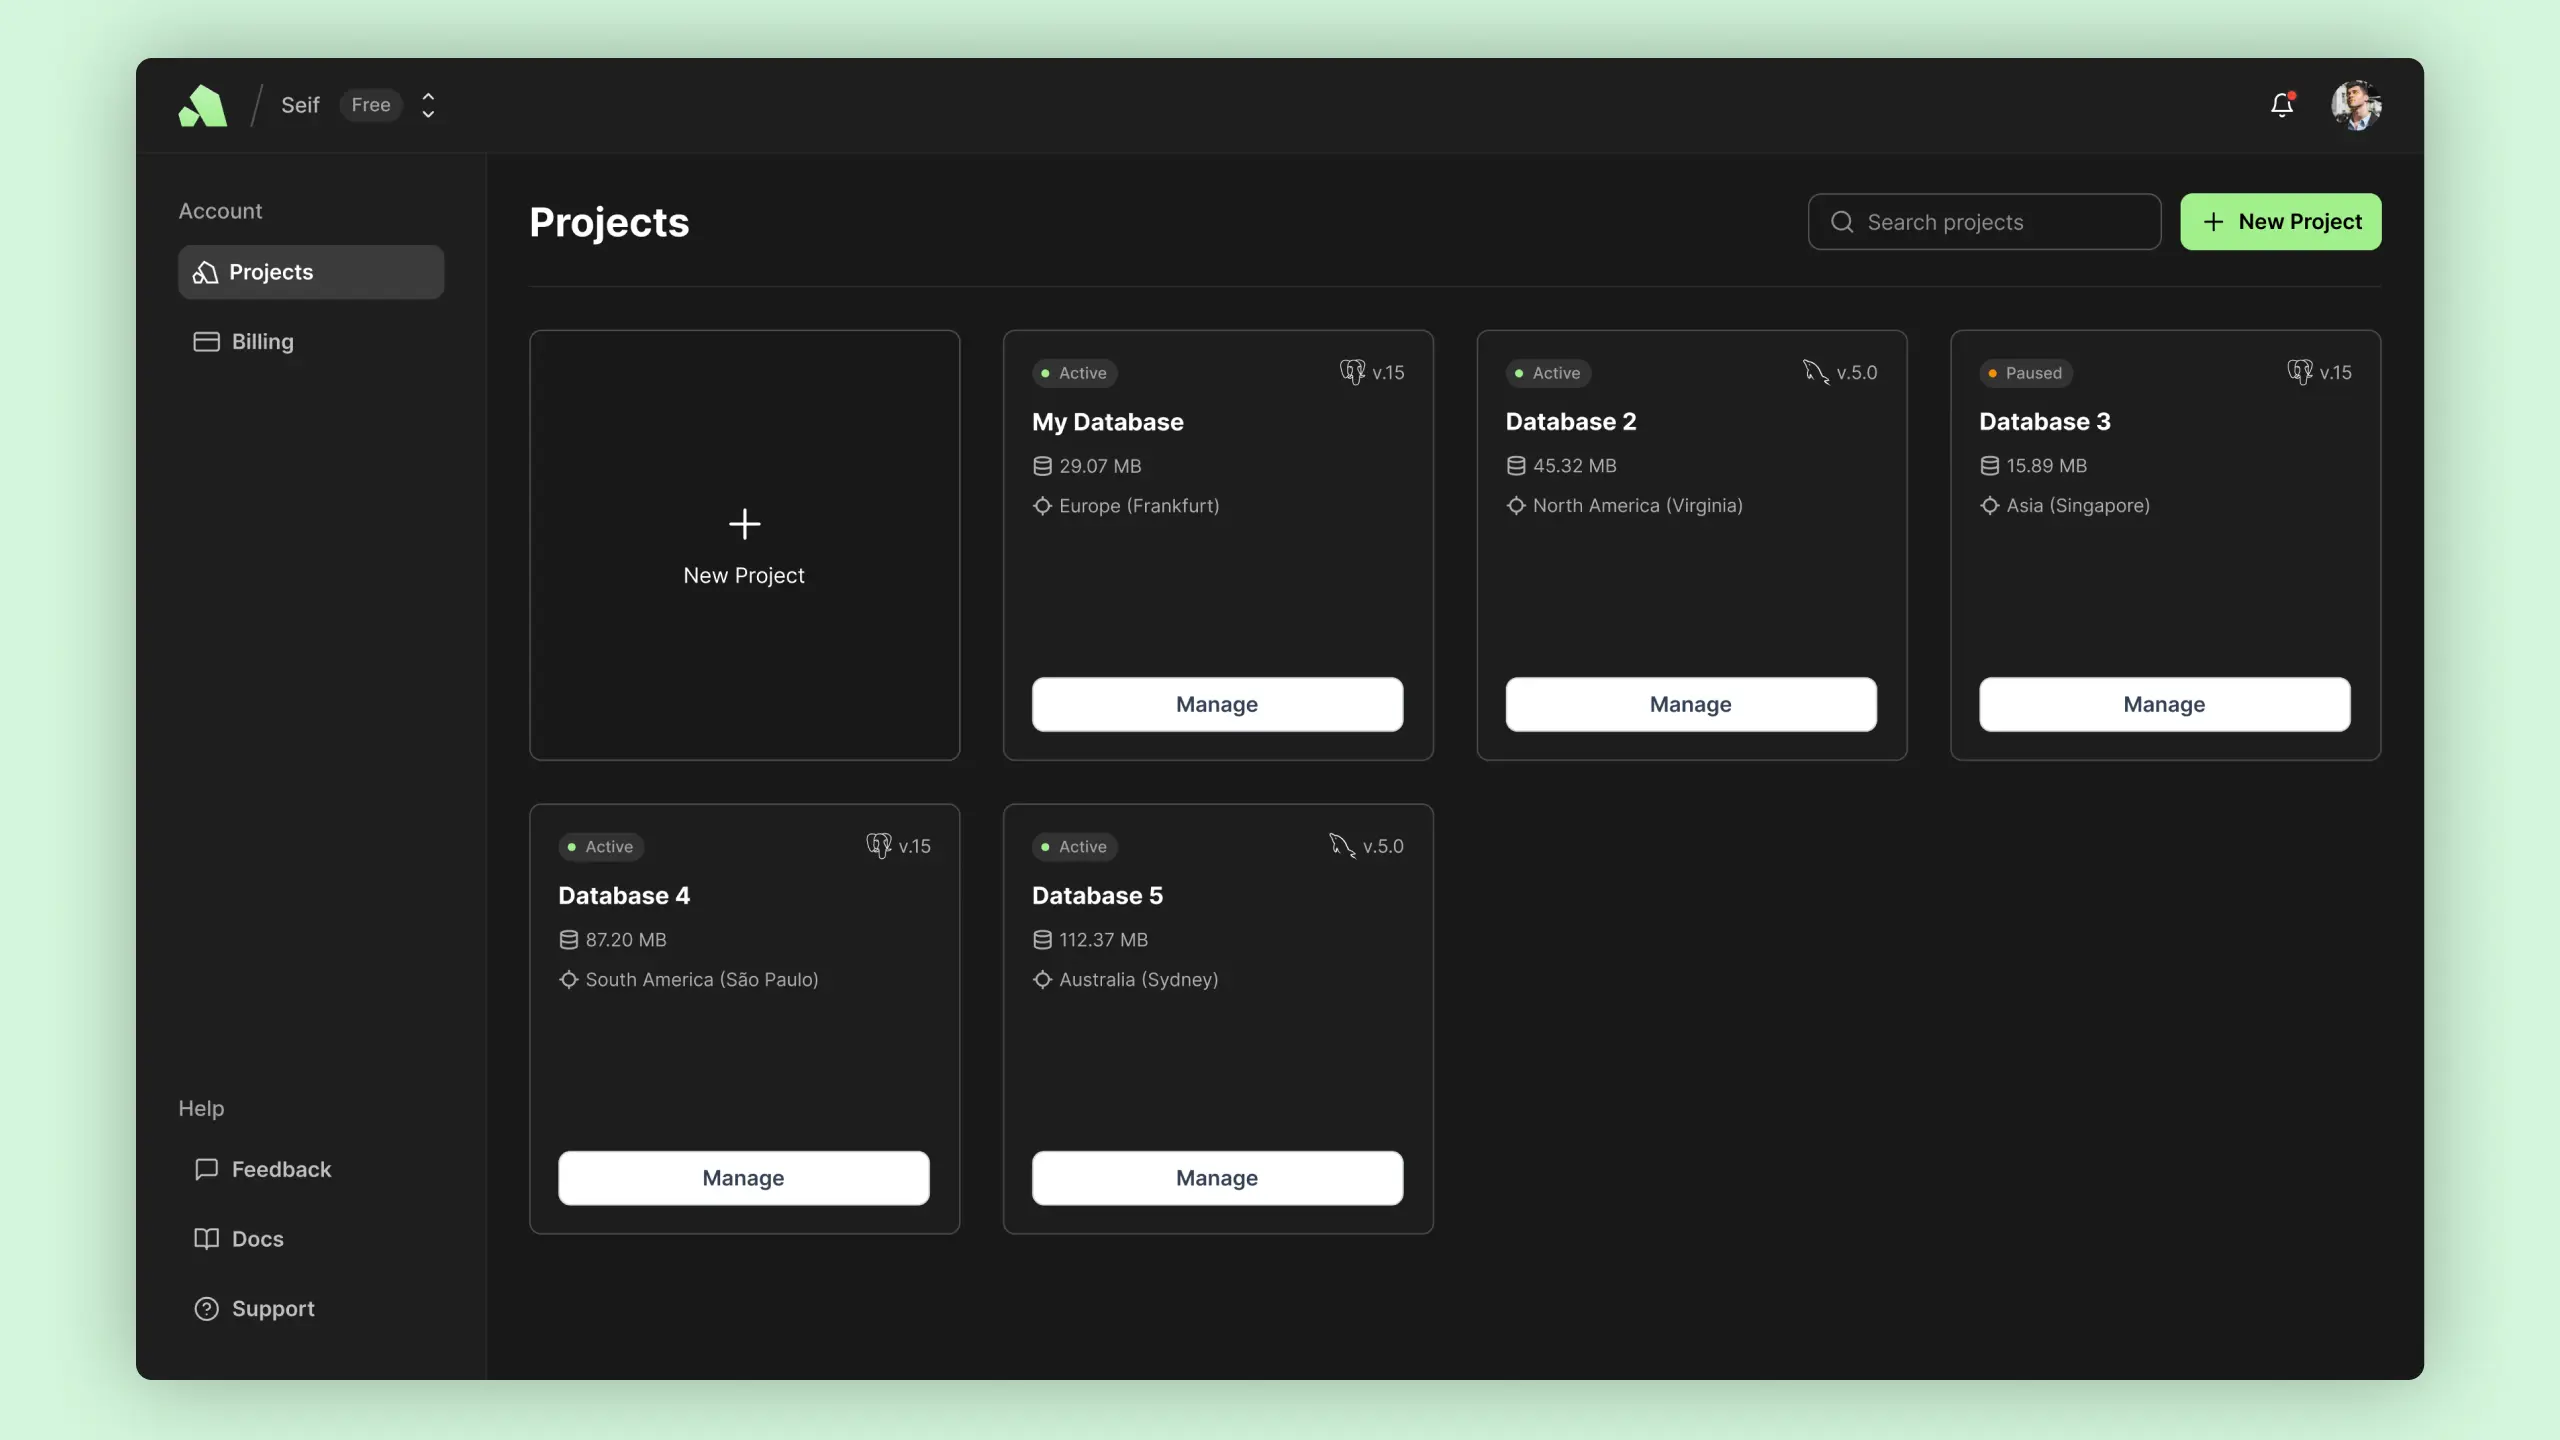Click the Free plan badge
This screenshot has height=1440, width=2560.
coord(371,105)
